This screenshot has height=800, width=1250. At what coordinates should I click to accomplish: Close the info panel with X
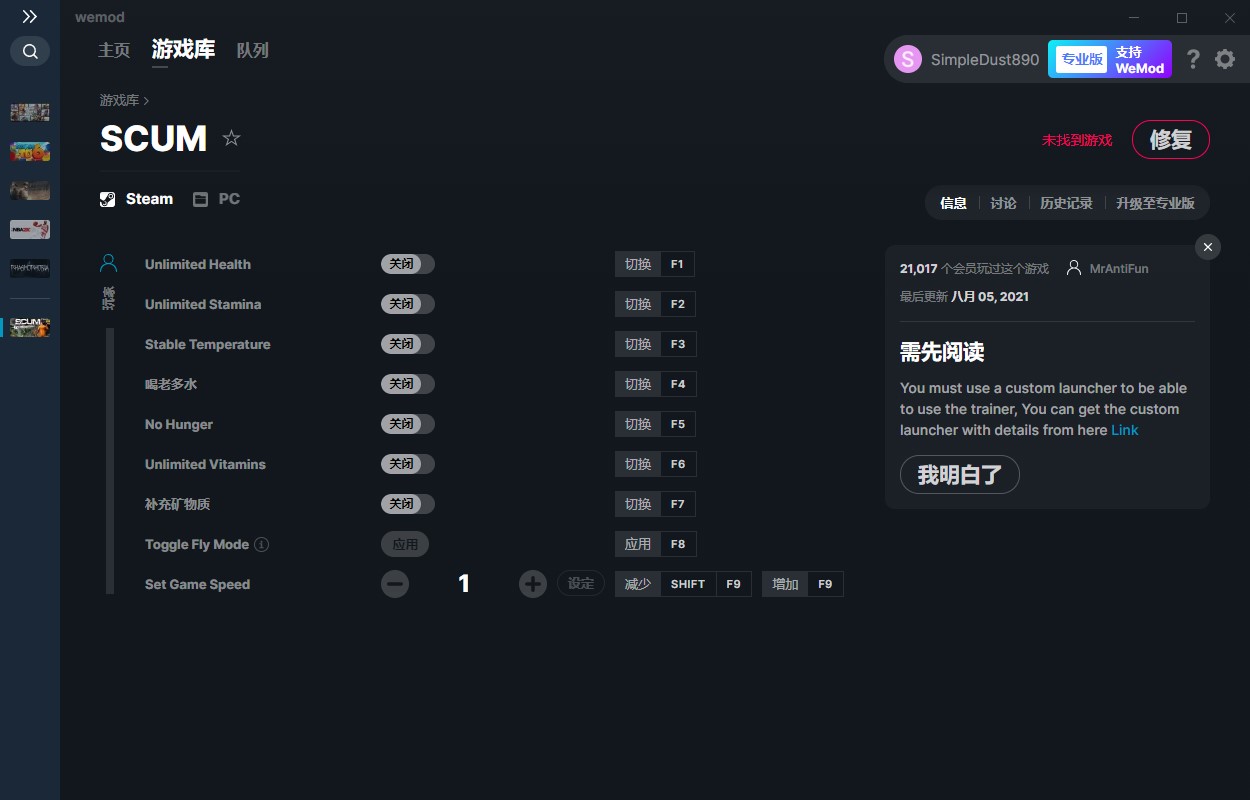(1208, 247)
